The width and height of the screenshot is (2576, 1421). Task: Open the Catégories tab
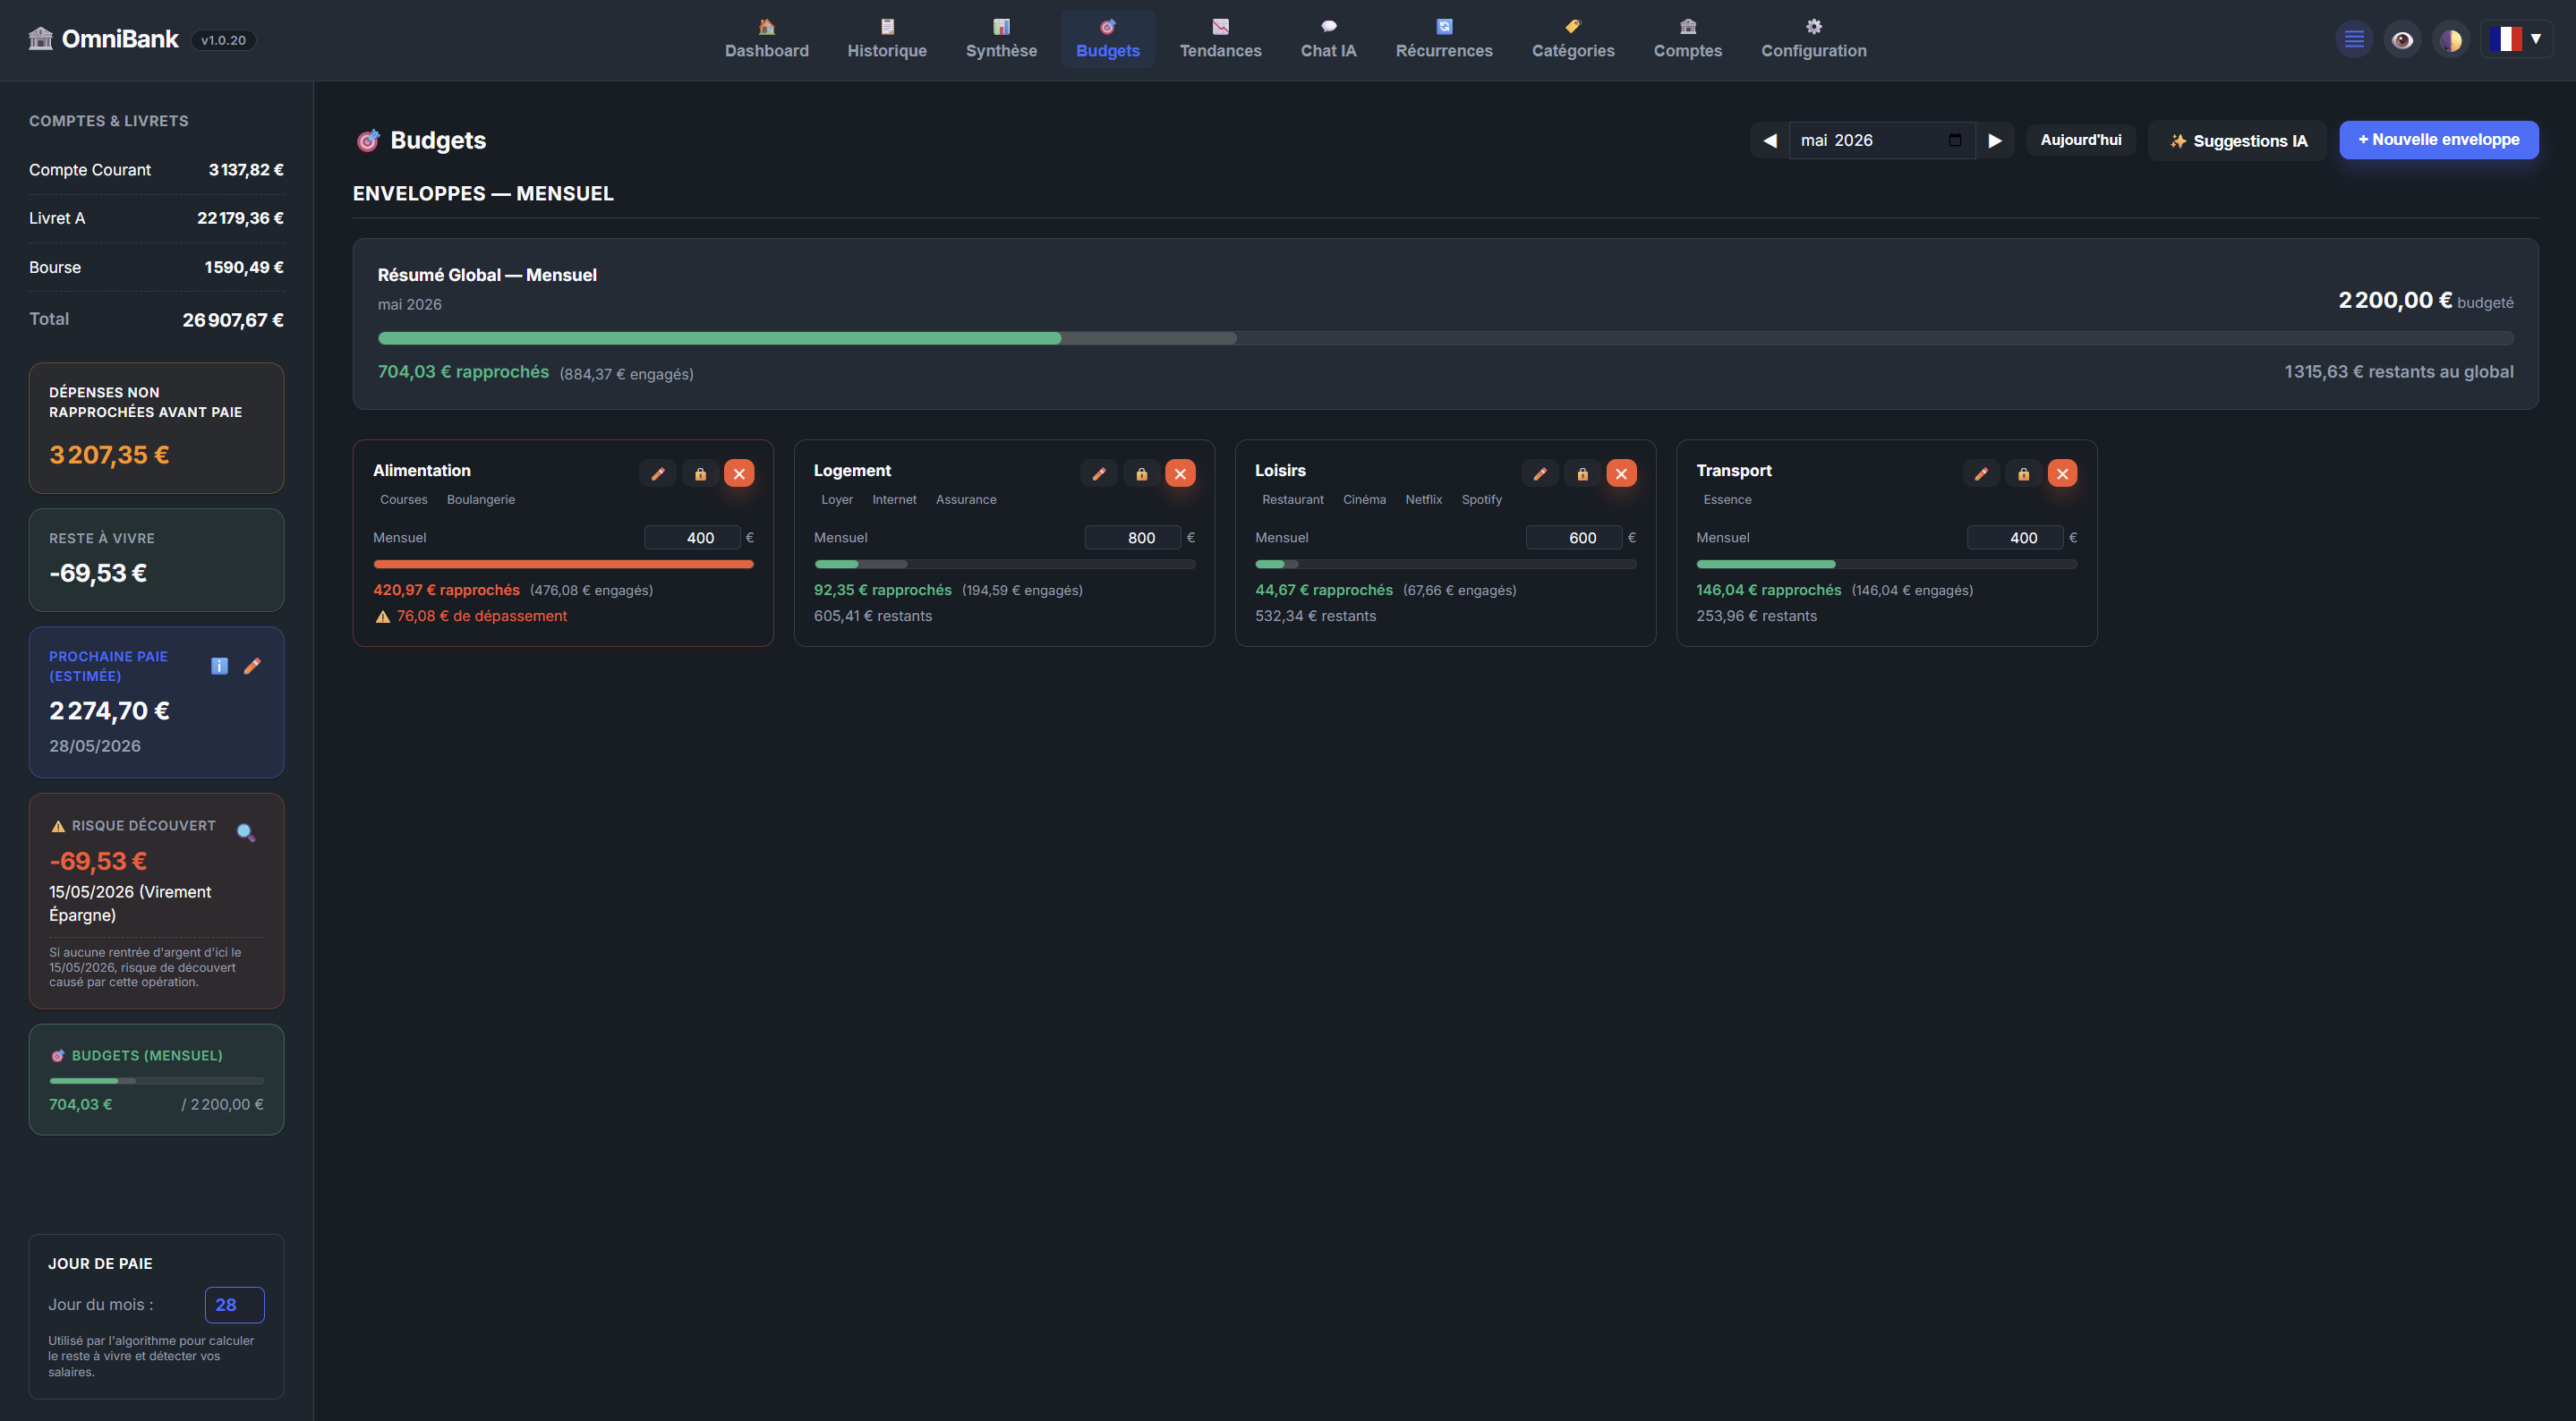pyautogui.click(x=1573, y=39)
